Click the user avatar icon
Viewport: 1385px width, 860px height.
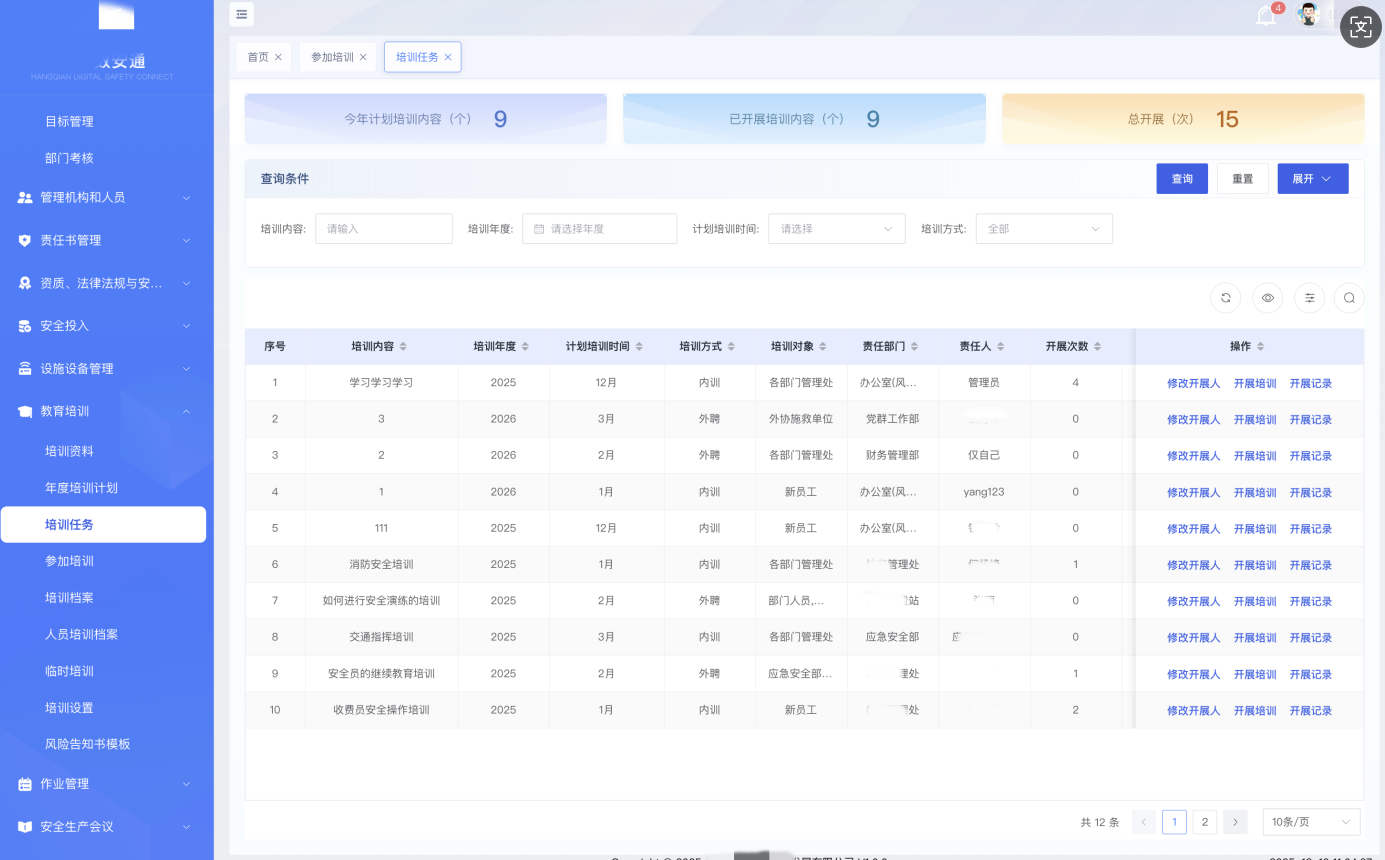[x=1308, y=14]
